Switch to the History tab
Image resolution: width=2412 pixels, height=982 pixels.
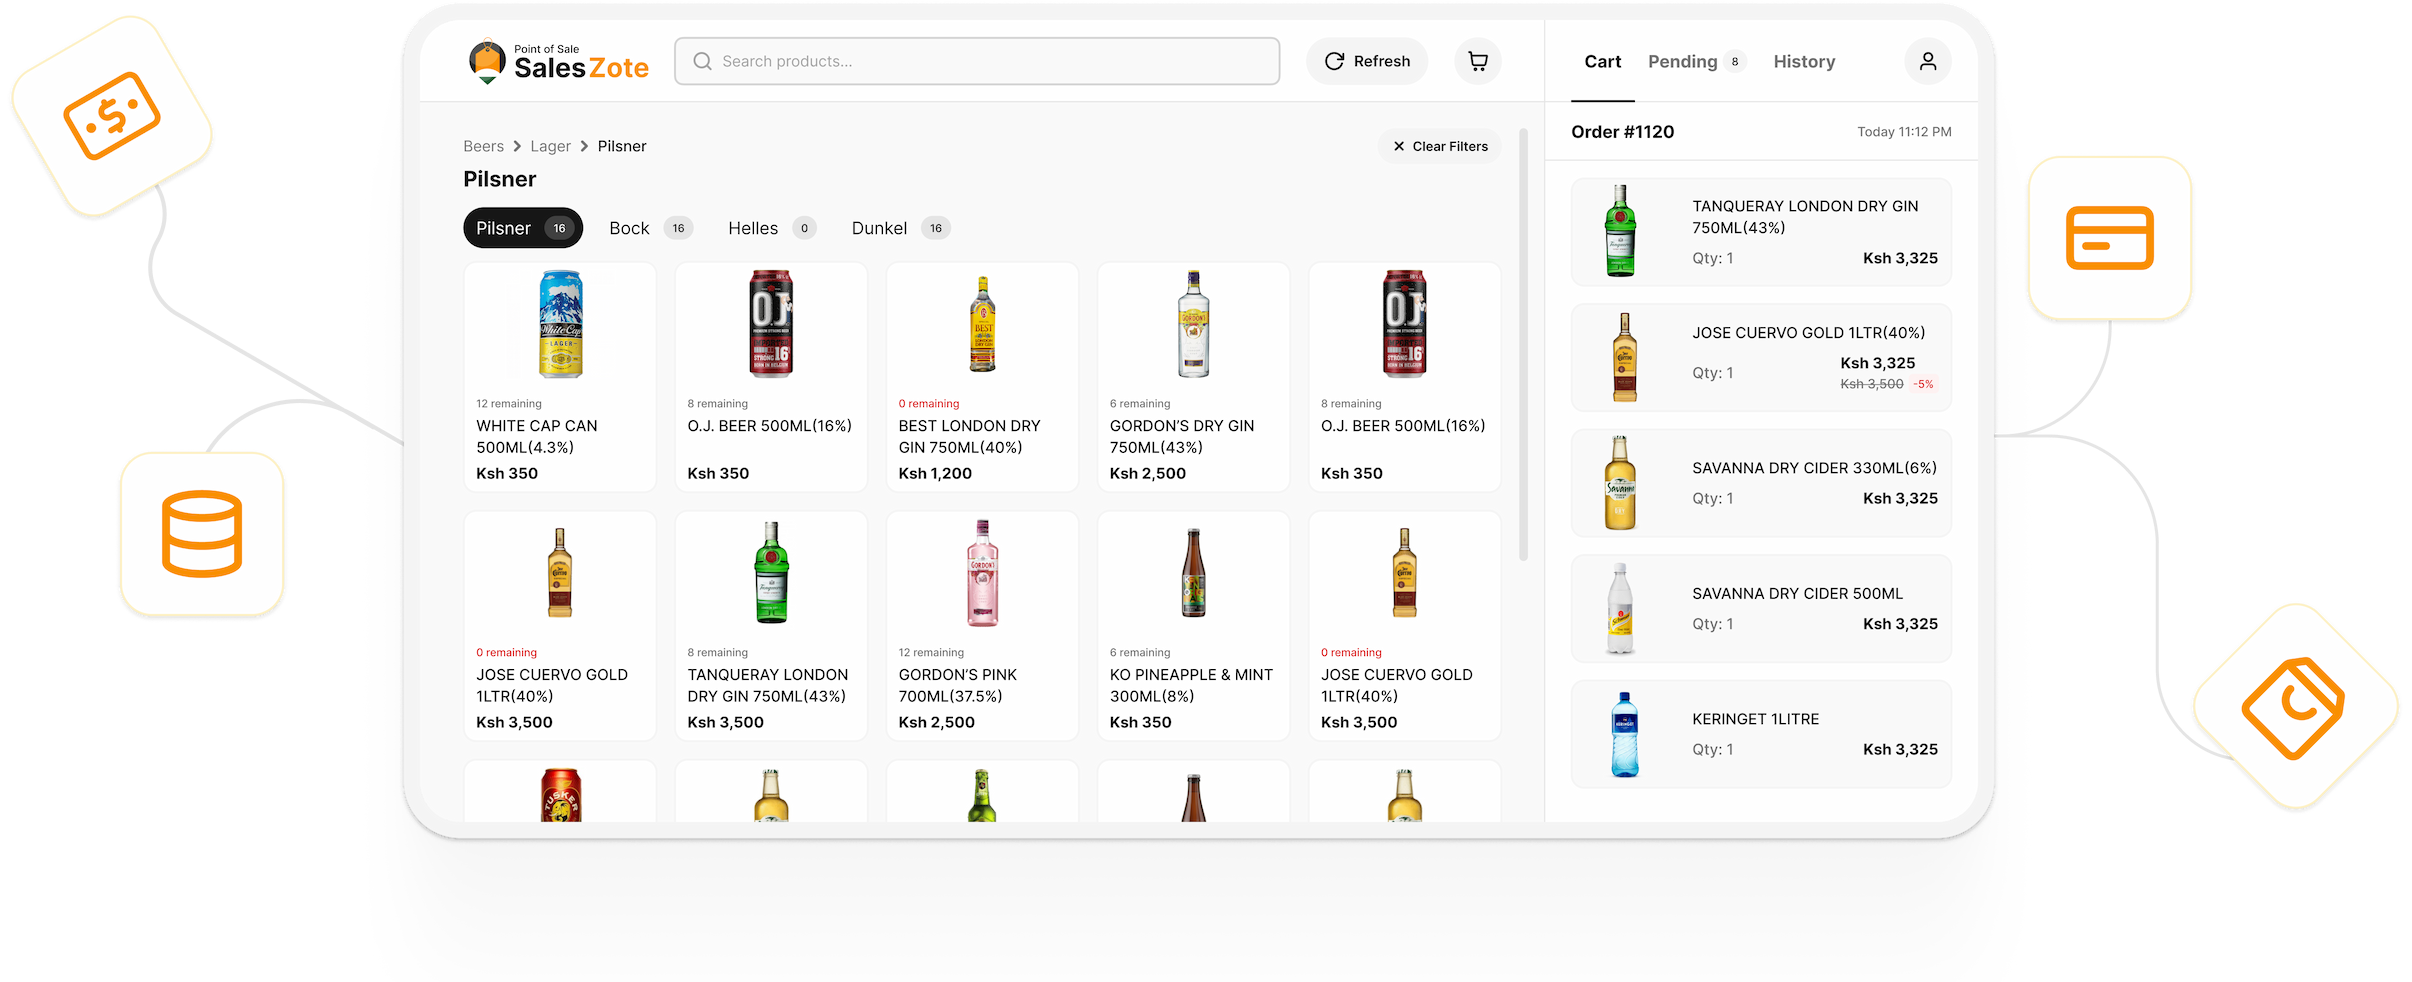pos(1804,62)
